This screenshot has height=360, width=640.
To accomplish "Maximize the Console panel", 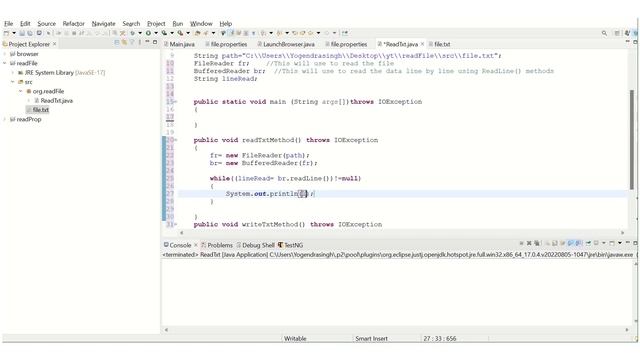I will (x=635, y=243).
